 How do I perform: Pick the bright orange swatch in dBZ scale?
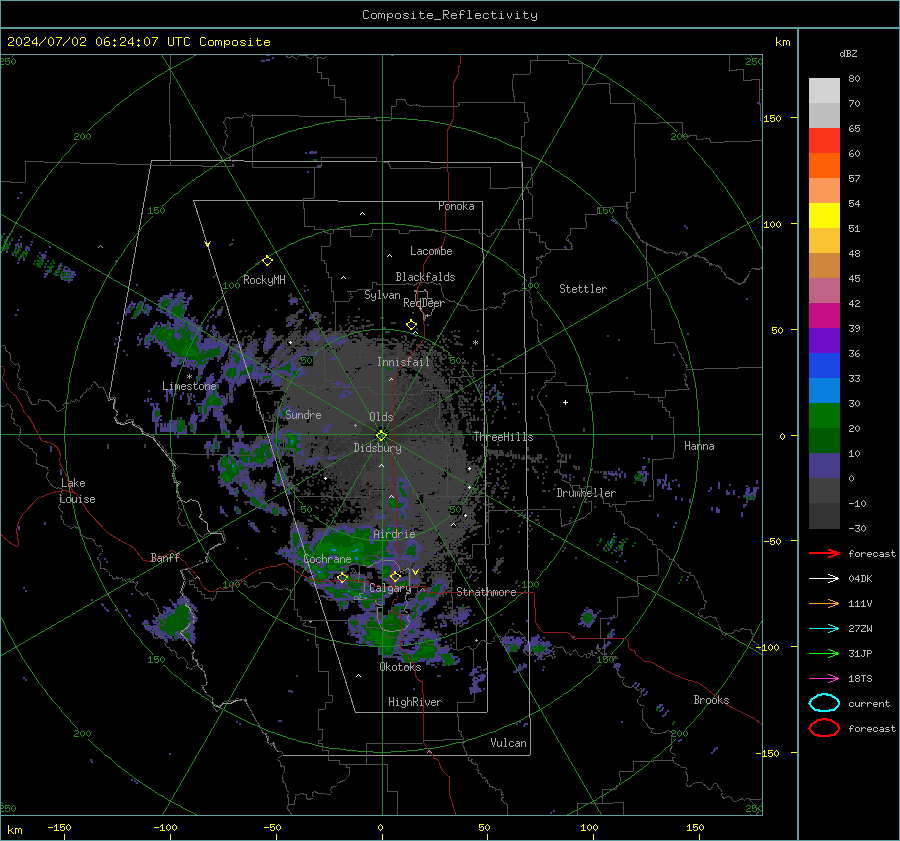point(824,166)
